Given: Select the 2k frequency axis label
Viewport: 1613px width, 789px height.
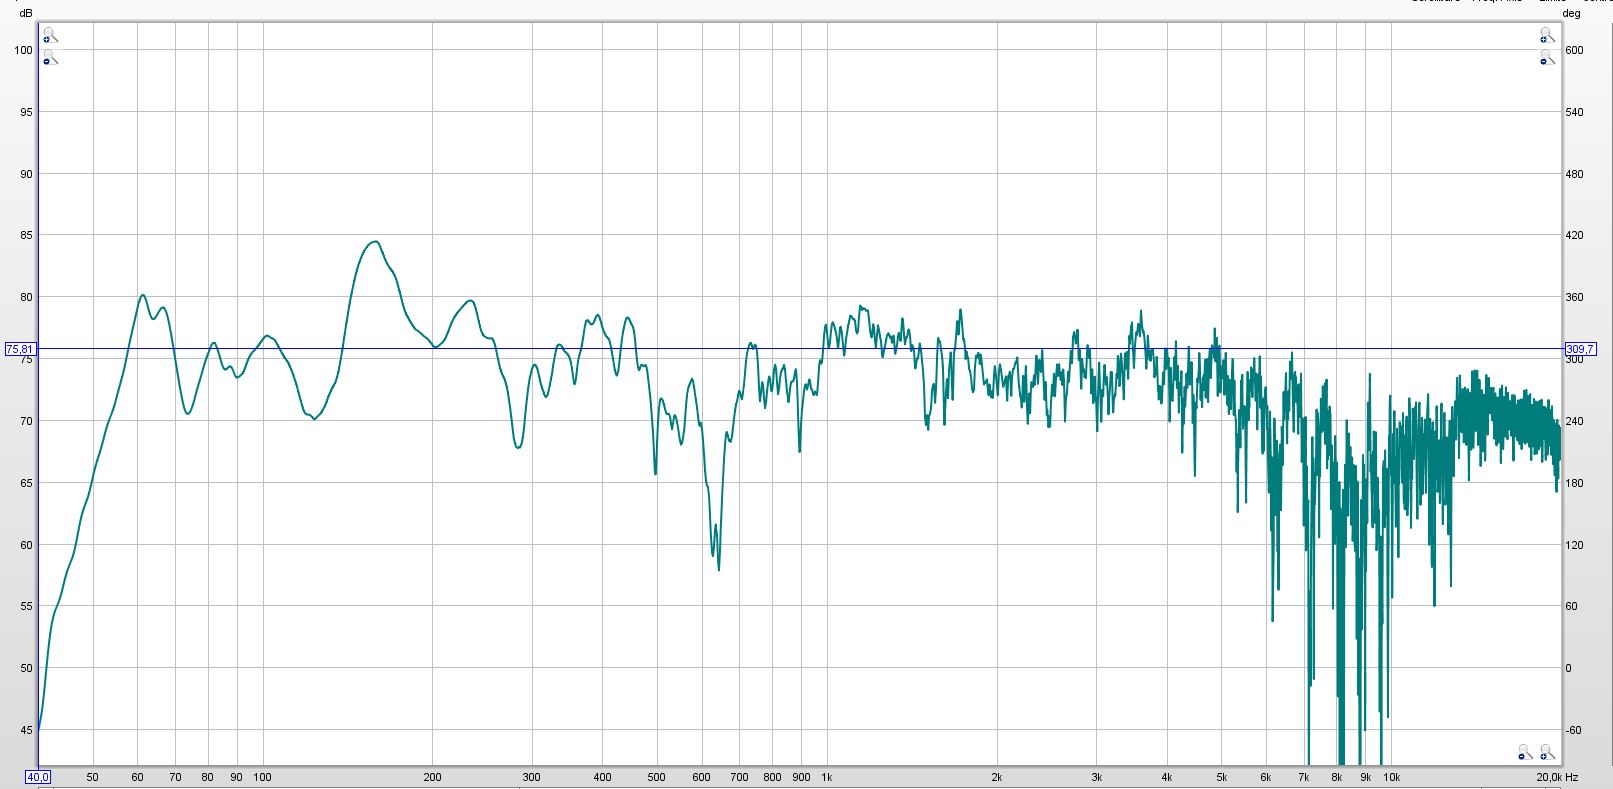Looking at the screenshot, I should (x=997, y=777).
